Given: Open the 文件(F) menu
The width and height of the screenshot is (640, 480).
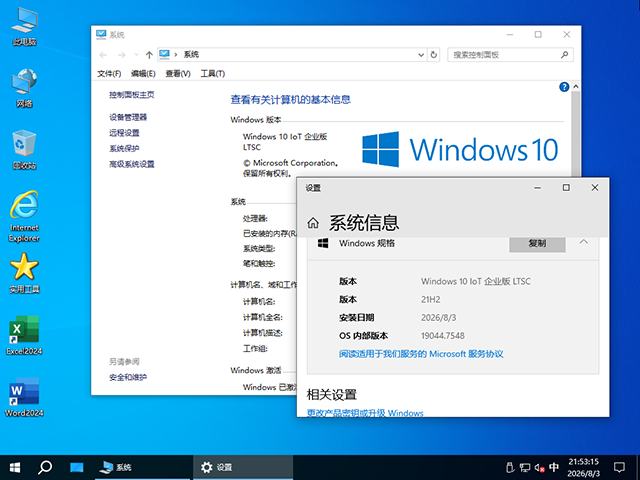Looking at the screenshot, I should click(109, 73).
